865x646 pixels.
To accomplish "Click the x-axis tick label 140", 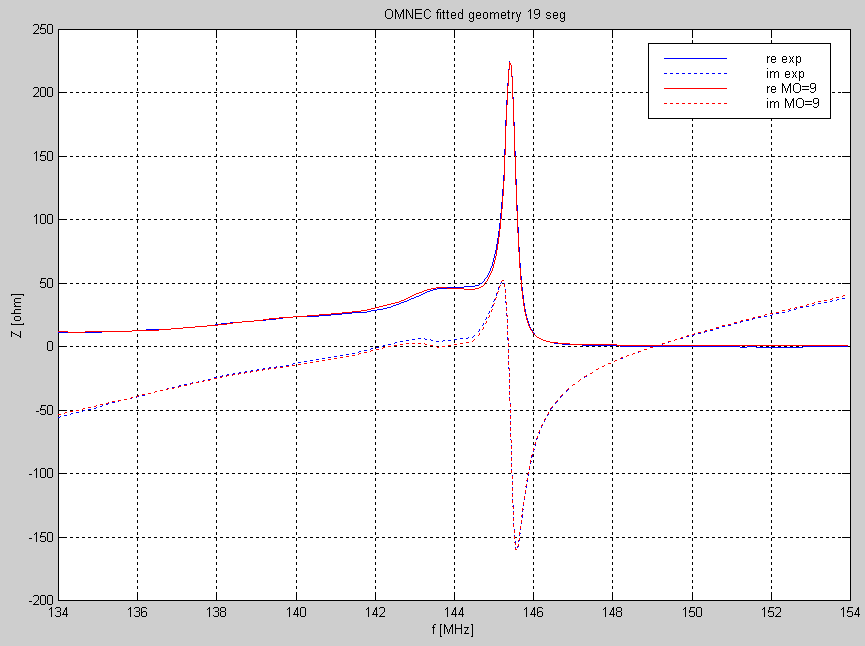I will click(296, 612).
